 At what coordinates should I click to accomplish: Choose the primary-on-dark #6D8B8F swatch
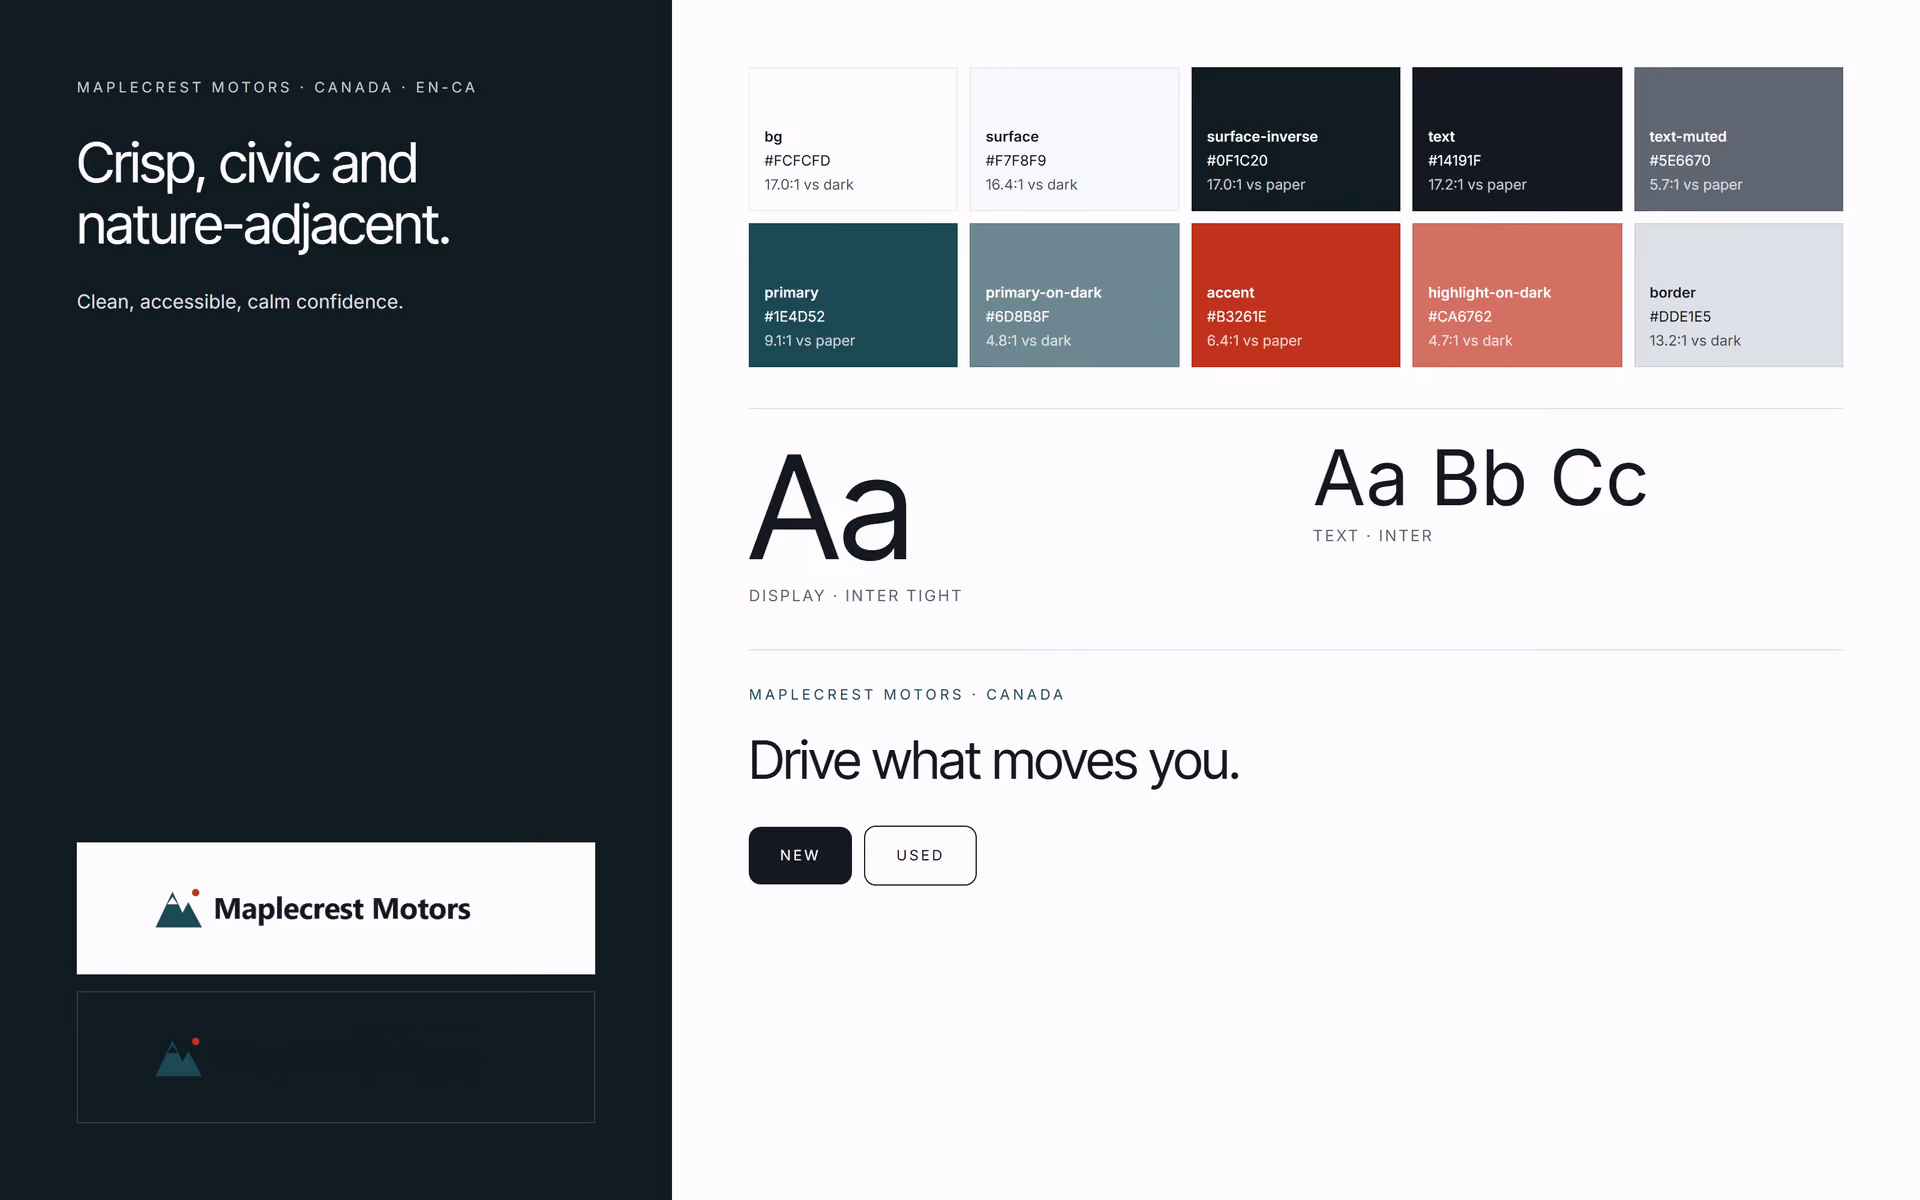point(1074,295)
